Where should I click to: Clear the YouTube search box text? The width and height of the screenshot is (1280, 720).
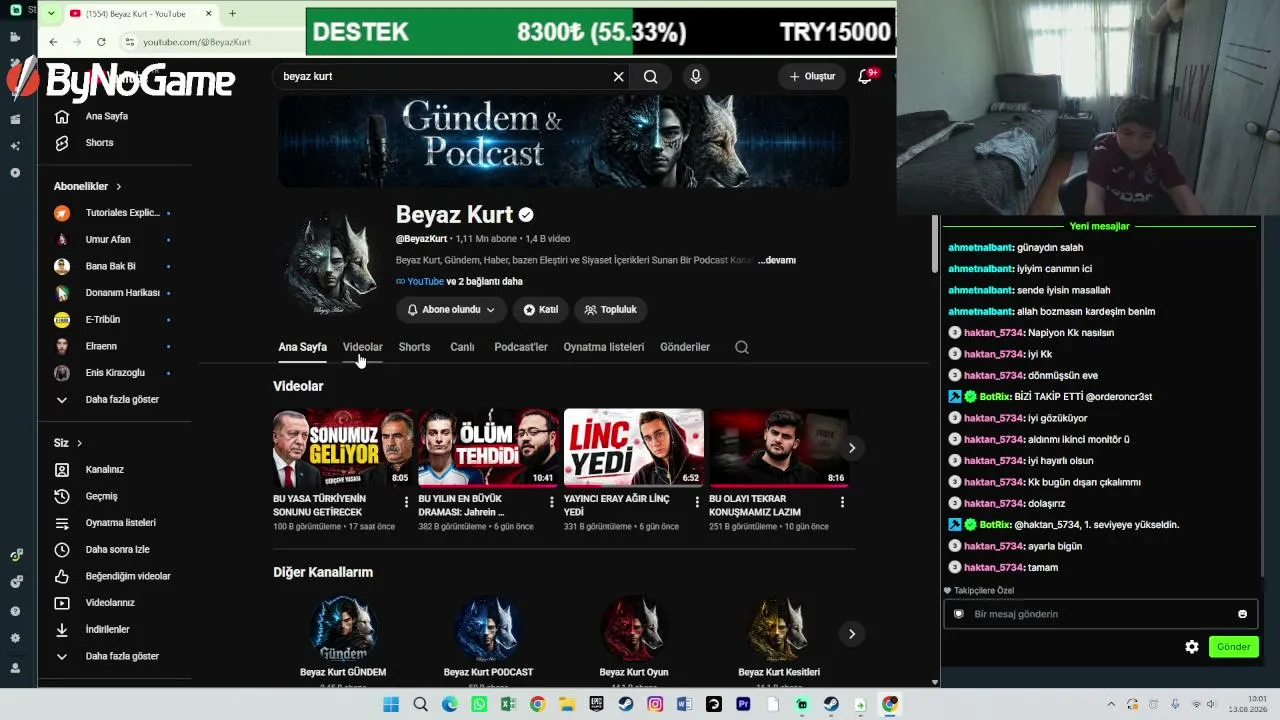(x=618, y=76)
